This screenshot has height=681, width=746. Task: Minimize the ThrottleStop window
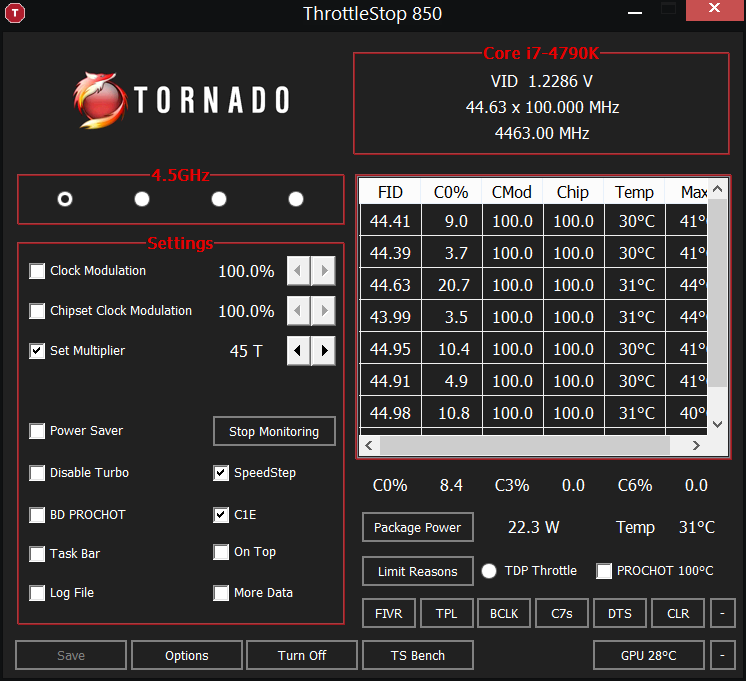[635, 13]
